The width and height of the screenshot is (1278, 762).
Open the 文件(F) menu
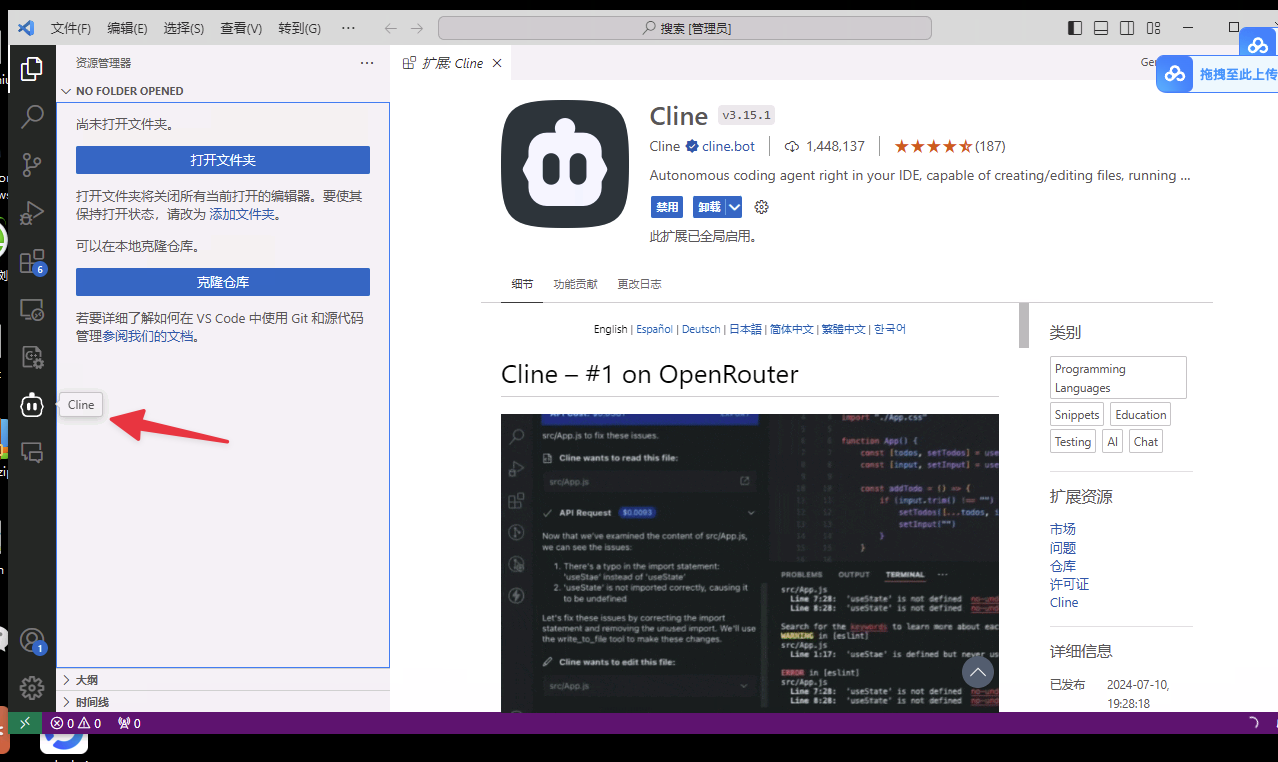[70, 28]
